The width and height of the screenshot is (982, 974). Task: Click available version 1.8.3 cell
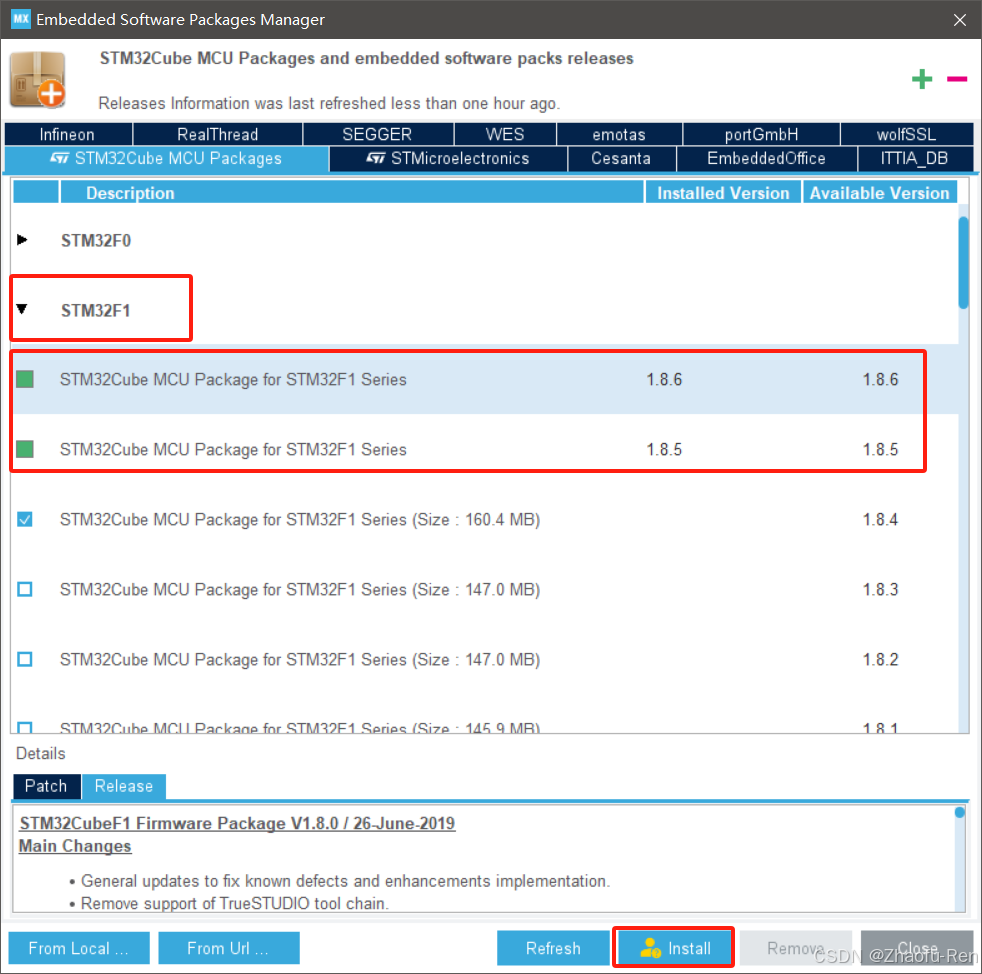[x=881, y=590]
